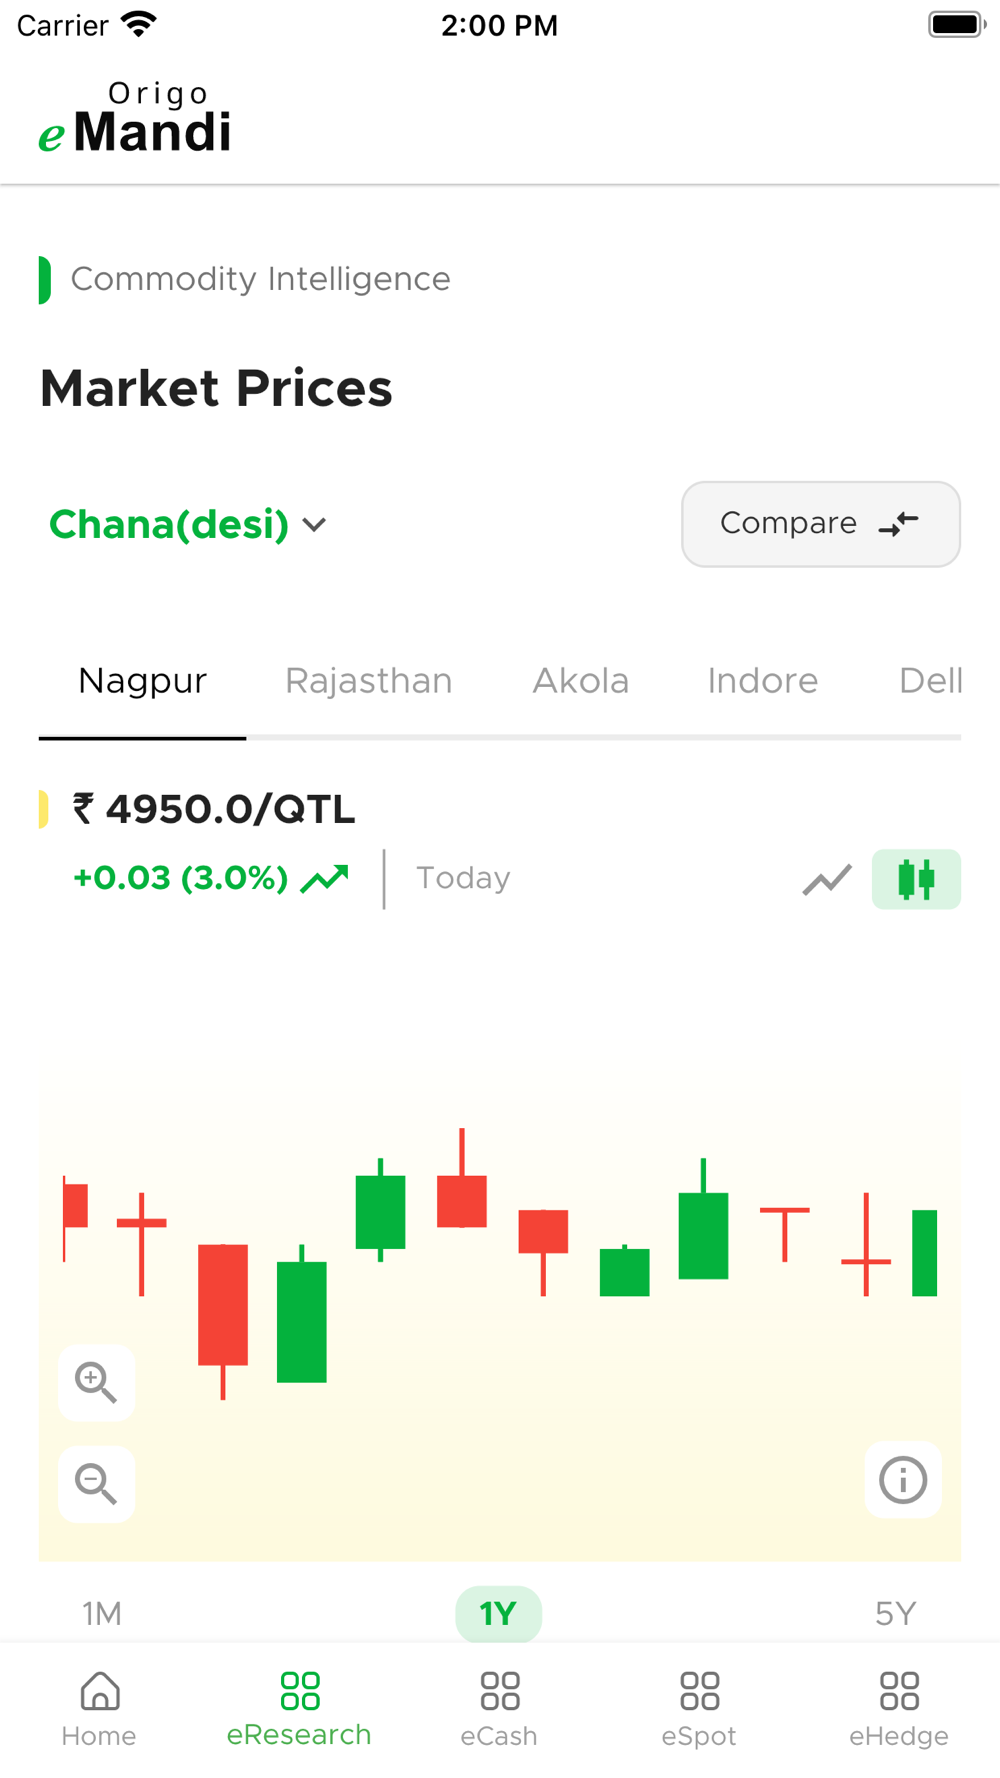Image resolution: width=1000 pixels, height=1778 pixels.
Task: Switch to the Akola market tab
Action: 580,681
